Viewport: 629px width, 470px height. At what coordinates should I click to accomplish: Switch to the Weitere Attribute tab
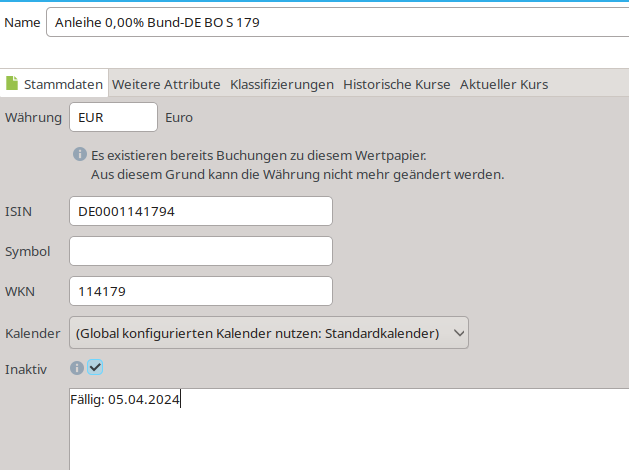click(x=166, y=85)
